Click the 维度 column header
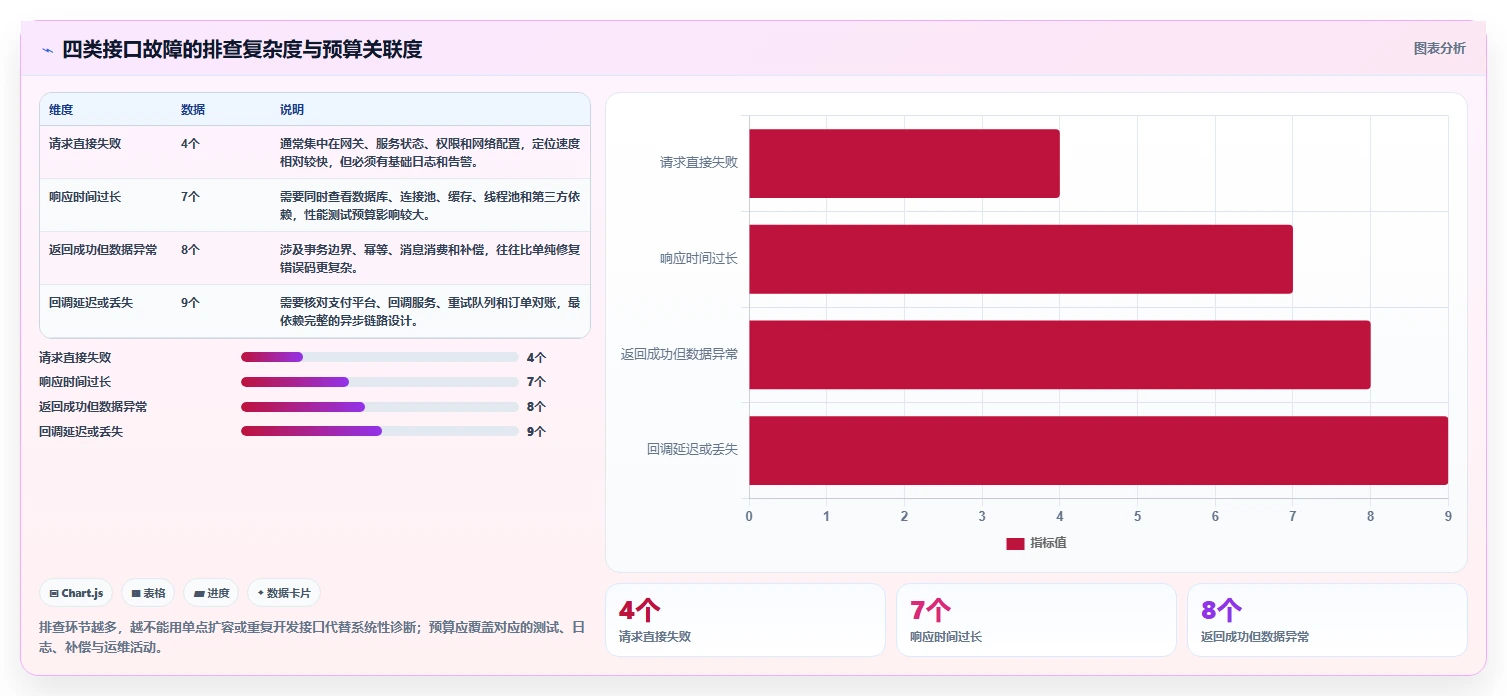1507x696 pixels. pos(61,109)
